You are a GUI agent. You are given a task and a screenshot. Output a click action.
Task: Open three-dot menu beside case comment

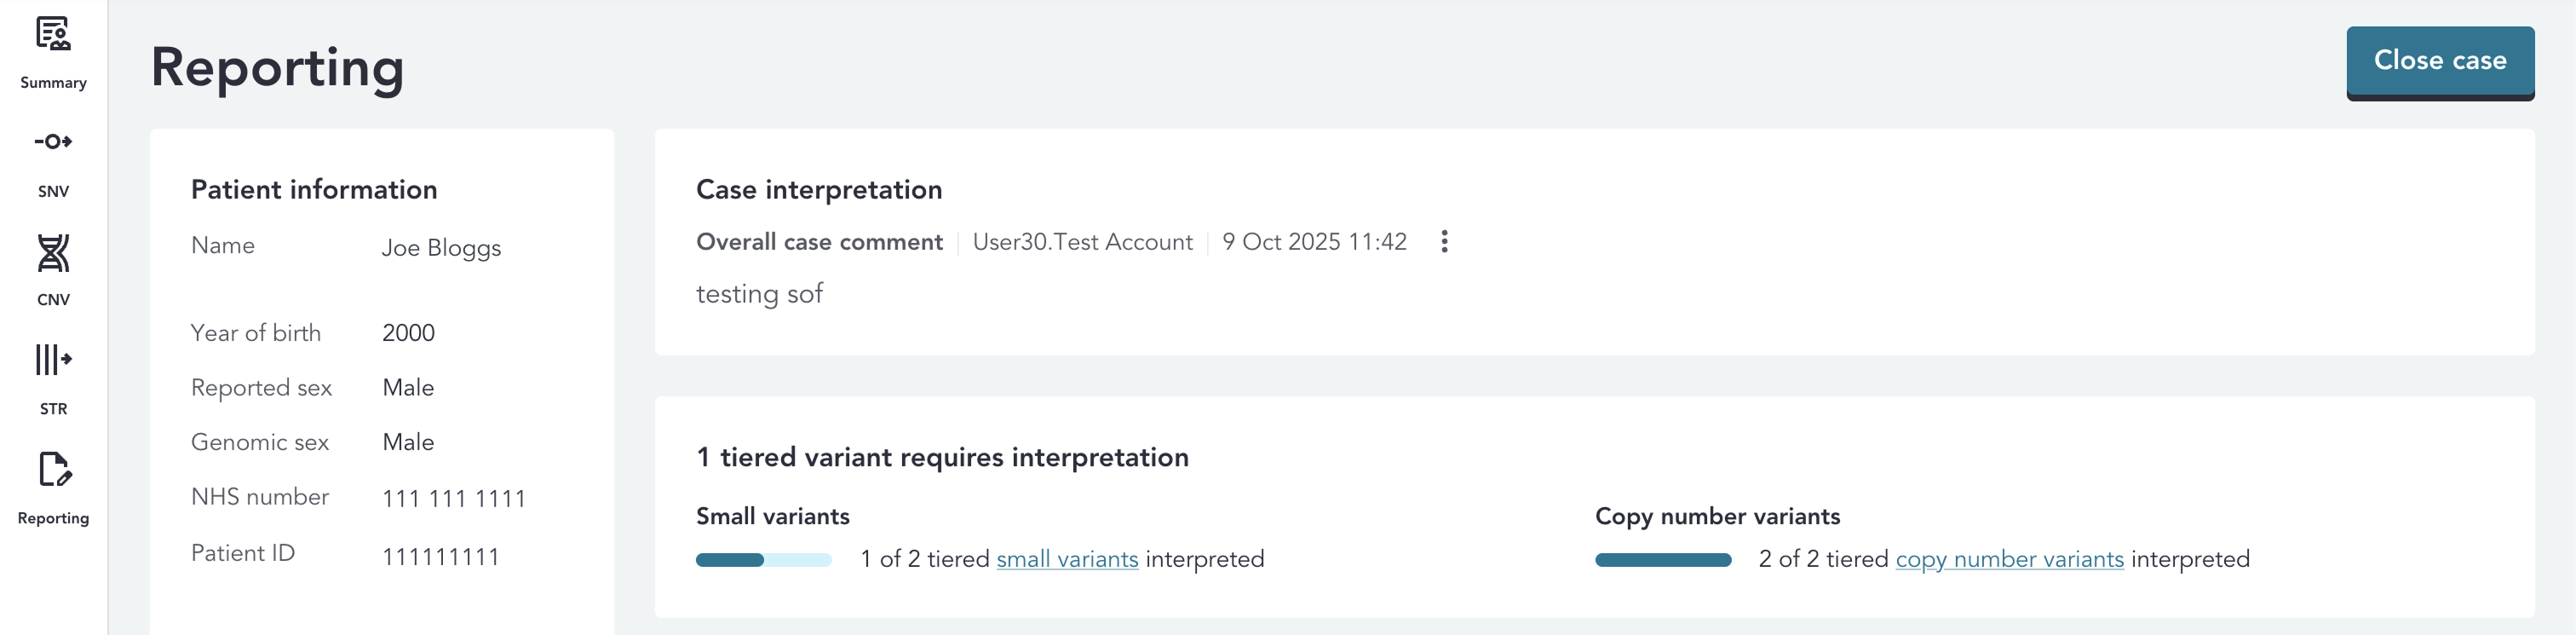tap(1444, 242)
